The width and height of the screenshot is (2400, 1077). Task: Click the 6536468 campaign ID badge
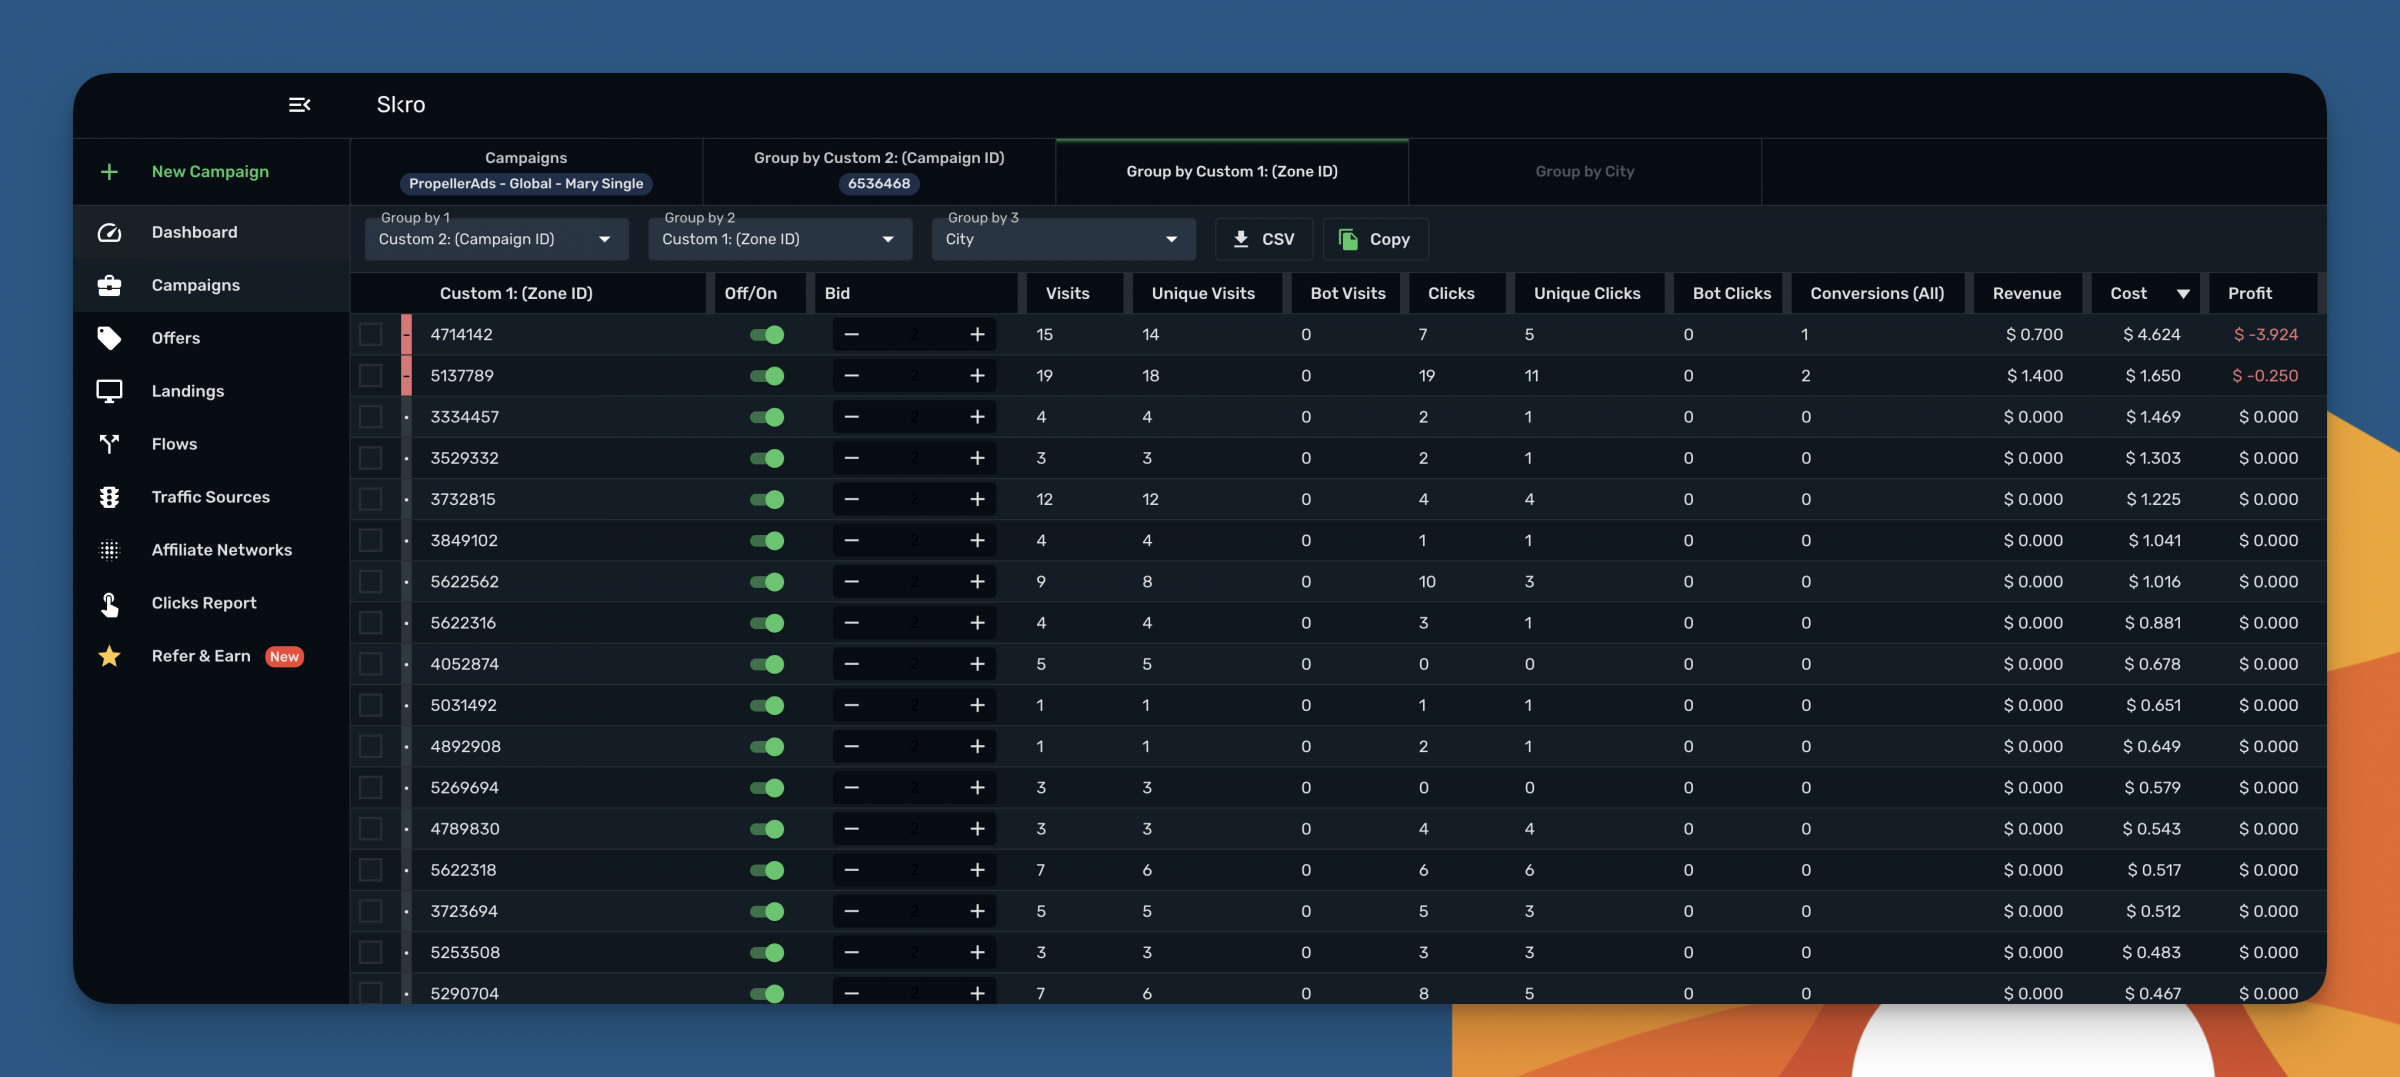click(x=879, y=184)
